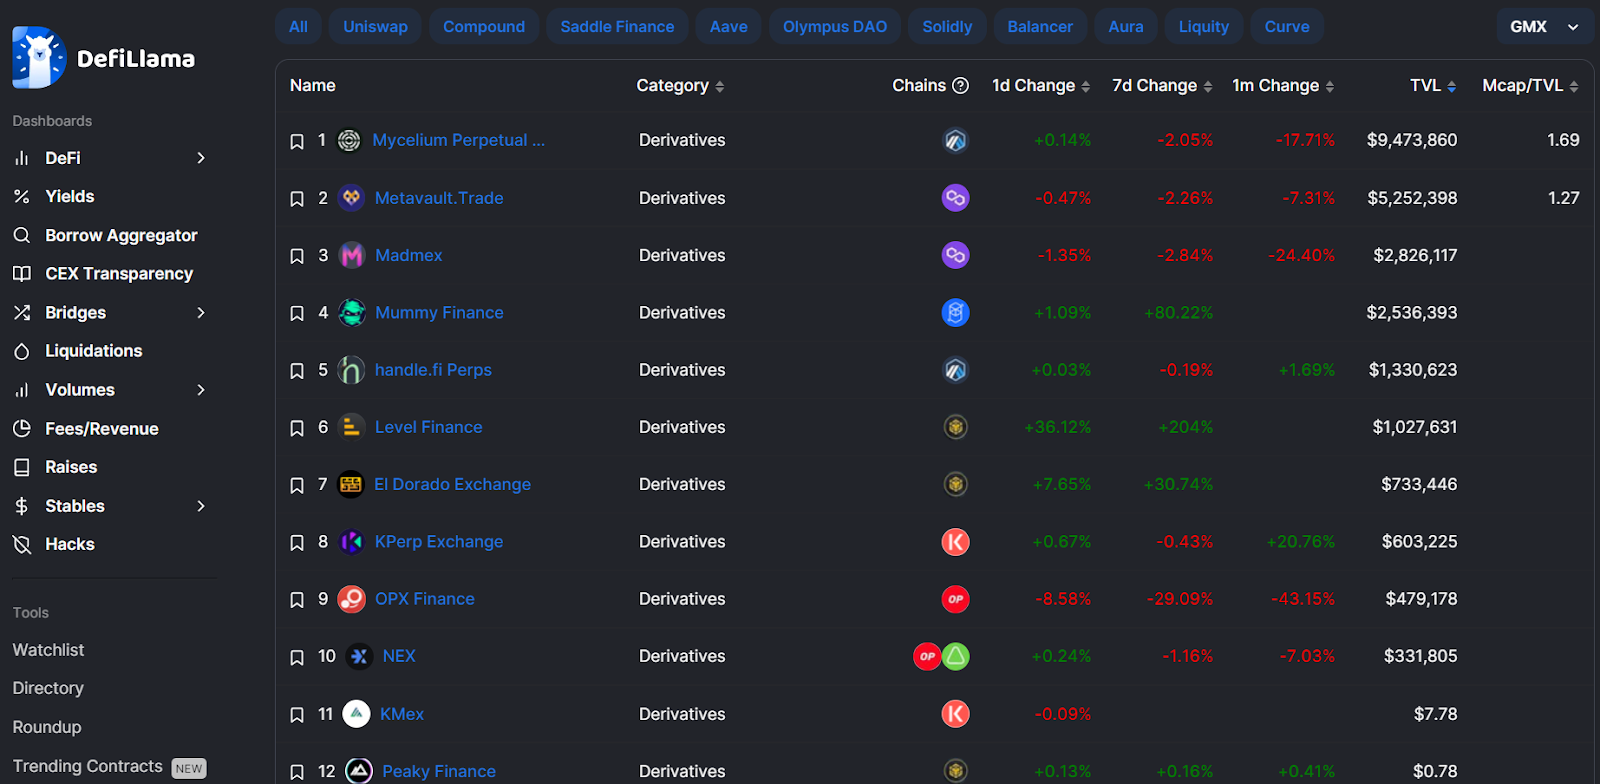
Task: Click the Borrow Aggregator search icon
Action: pos(21,236)
